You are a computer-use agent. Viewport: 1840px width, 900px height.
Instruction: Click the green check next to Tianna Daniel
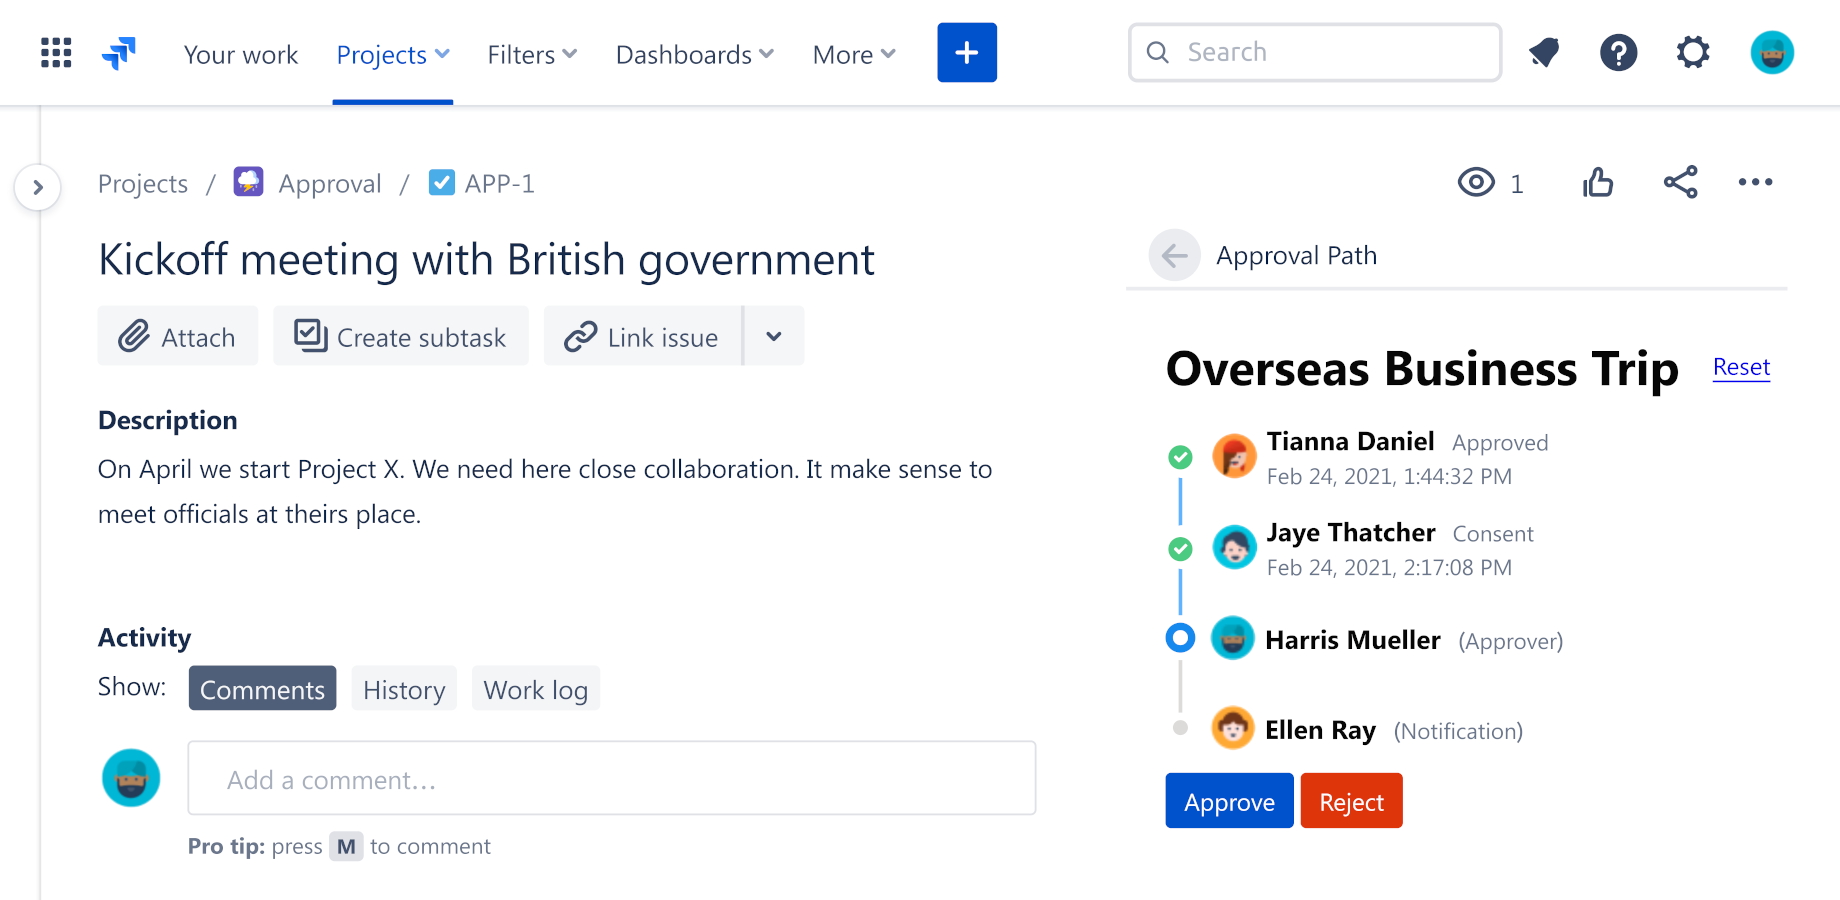[x=1180, y=457]
